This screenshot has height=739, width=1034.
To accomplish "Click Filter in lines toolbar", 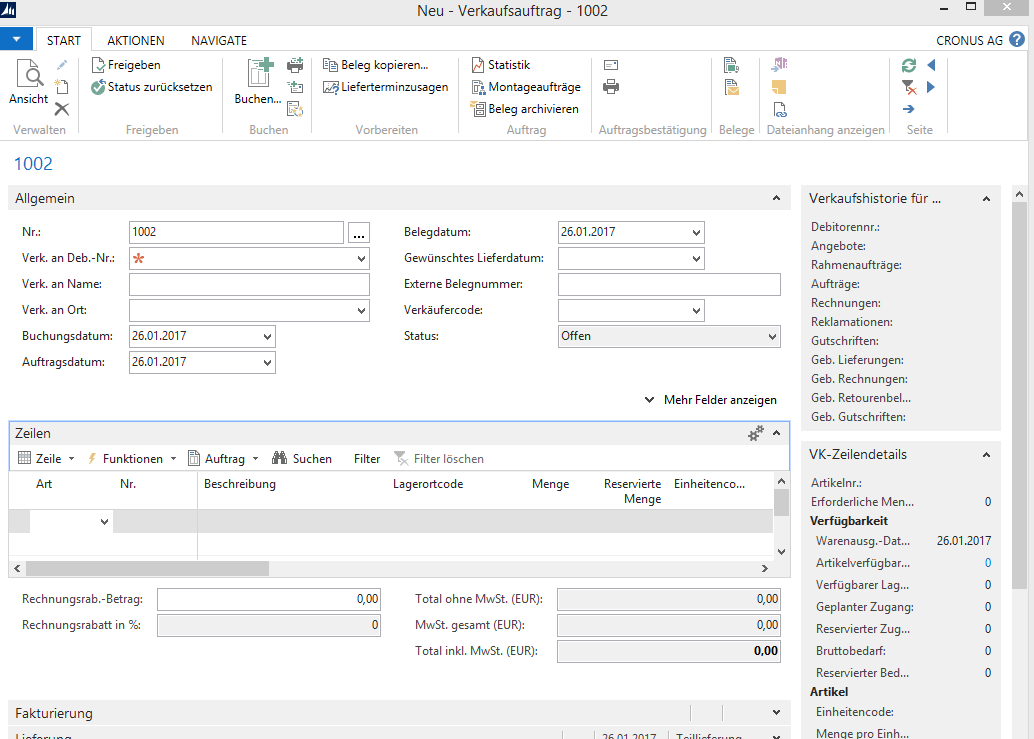I will coord(367,459).
